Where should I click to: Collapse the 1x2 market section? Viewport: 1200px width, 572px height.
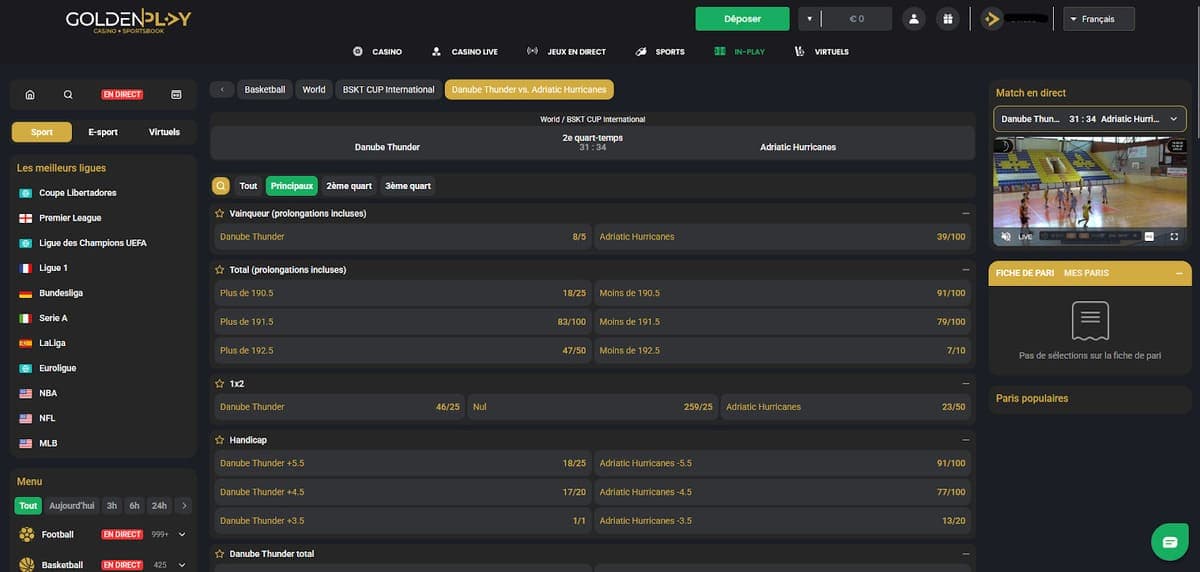pyautogui.click(x=965, y=384)
